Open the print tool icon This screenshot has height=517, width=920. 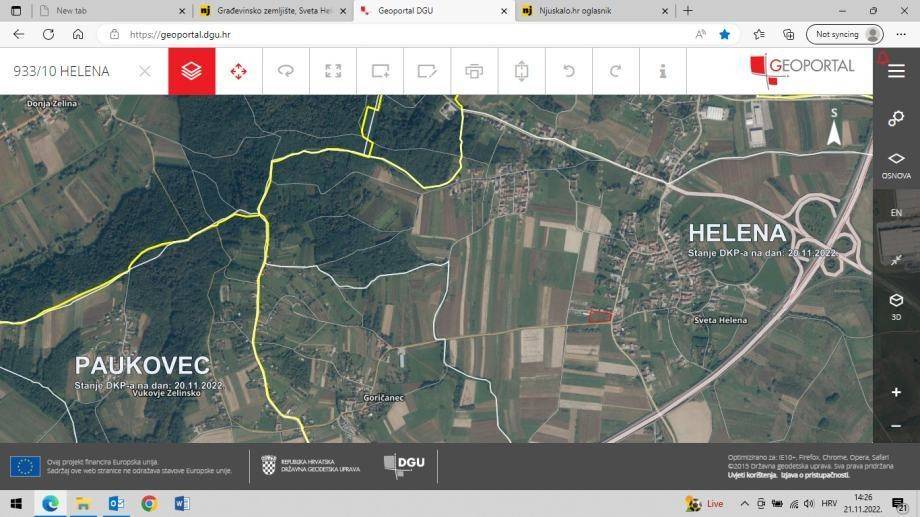(474, 71)
